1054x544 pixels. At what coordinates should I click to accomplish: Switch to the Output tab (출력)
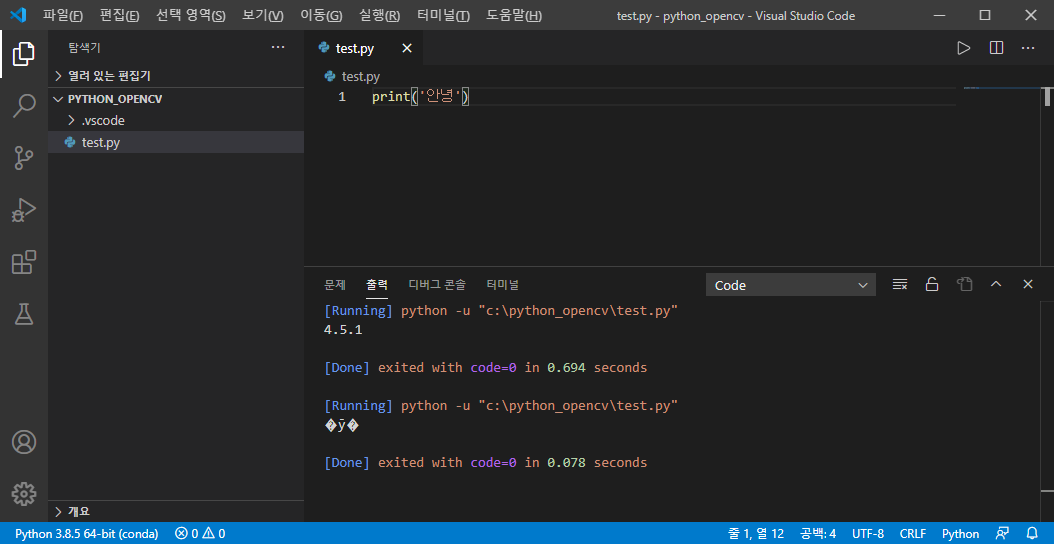[377, 284]
